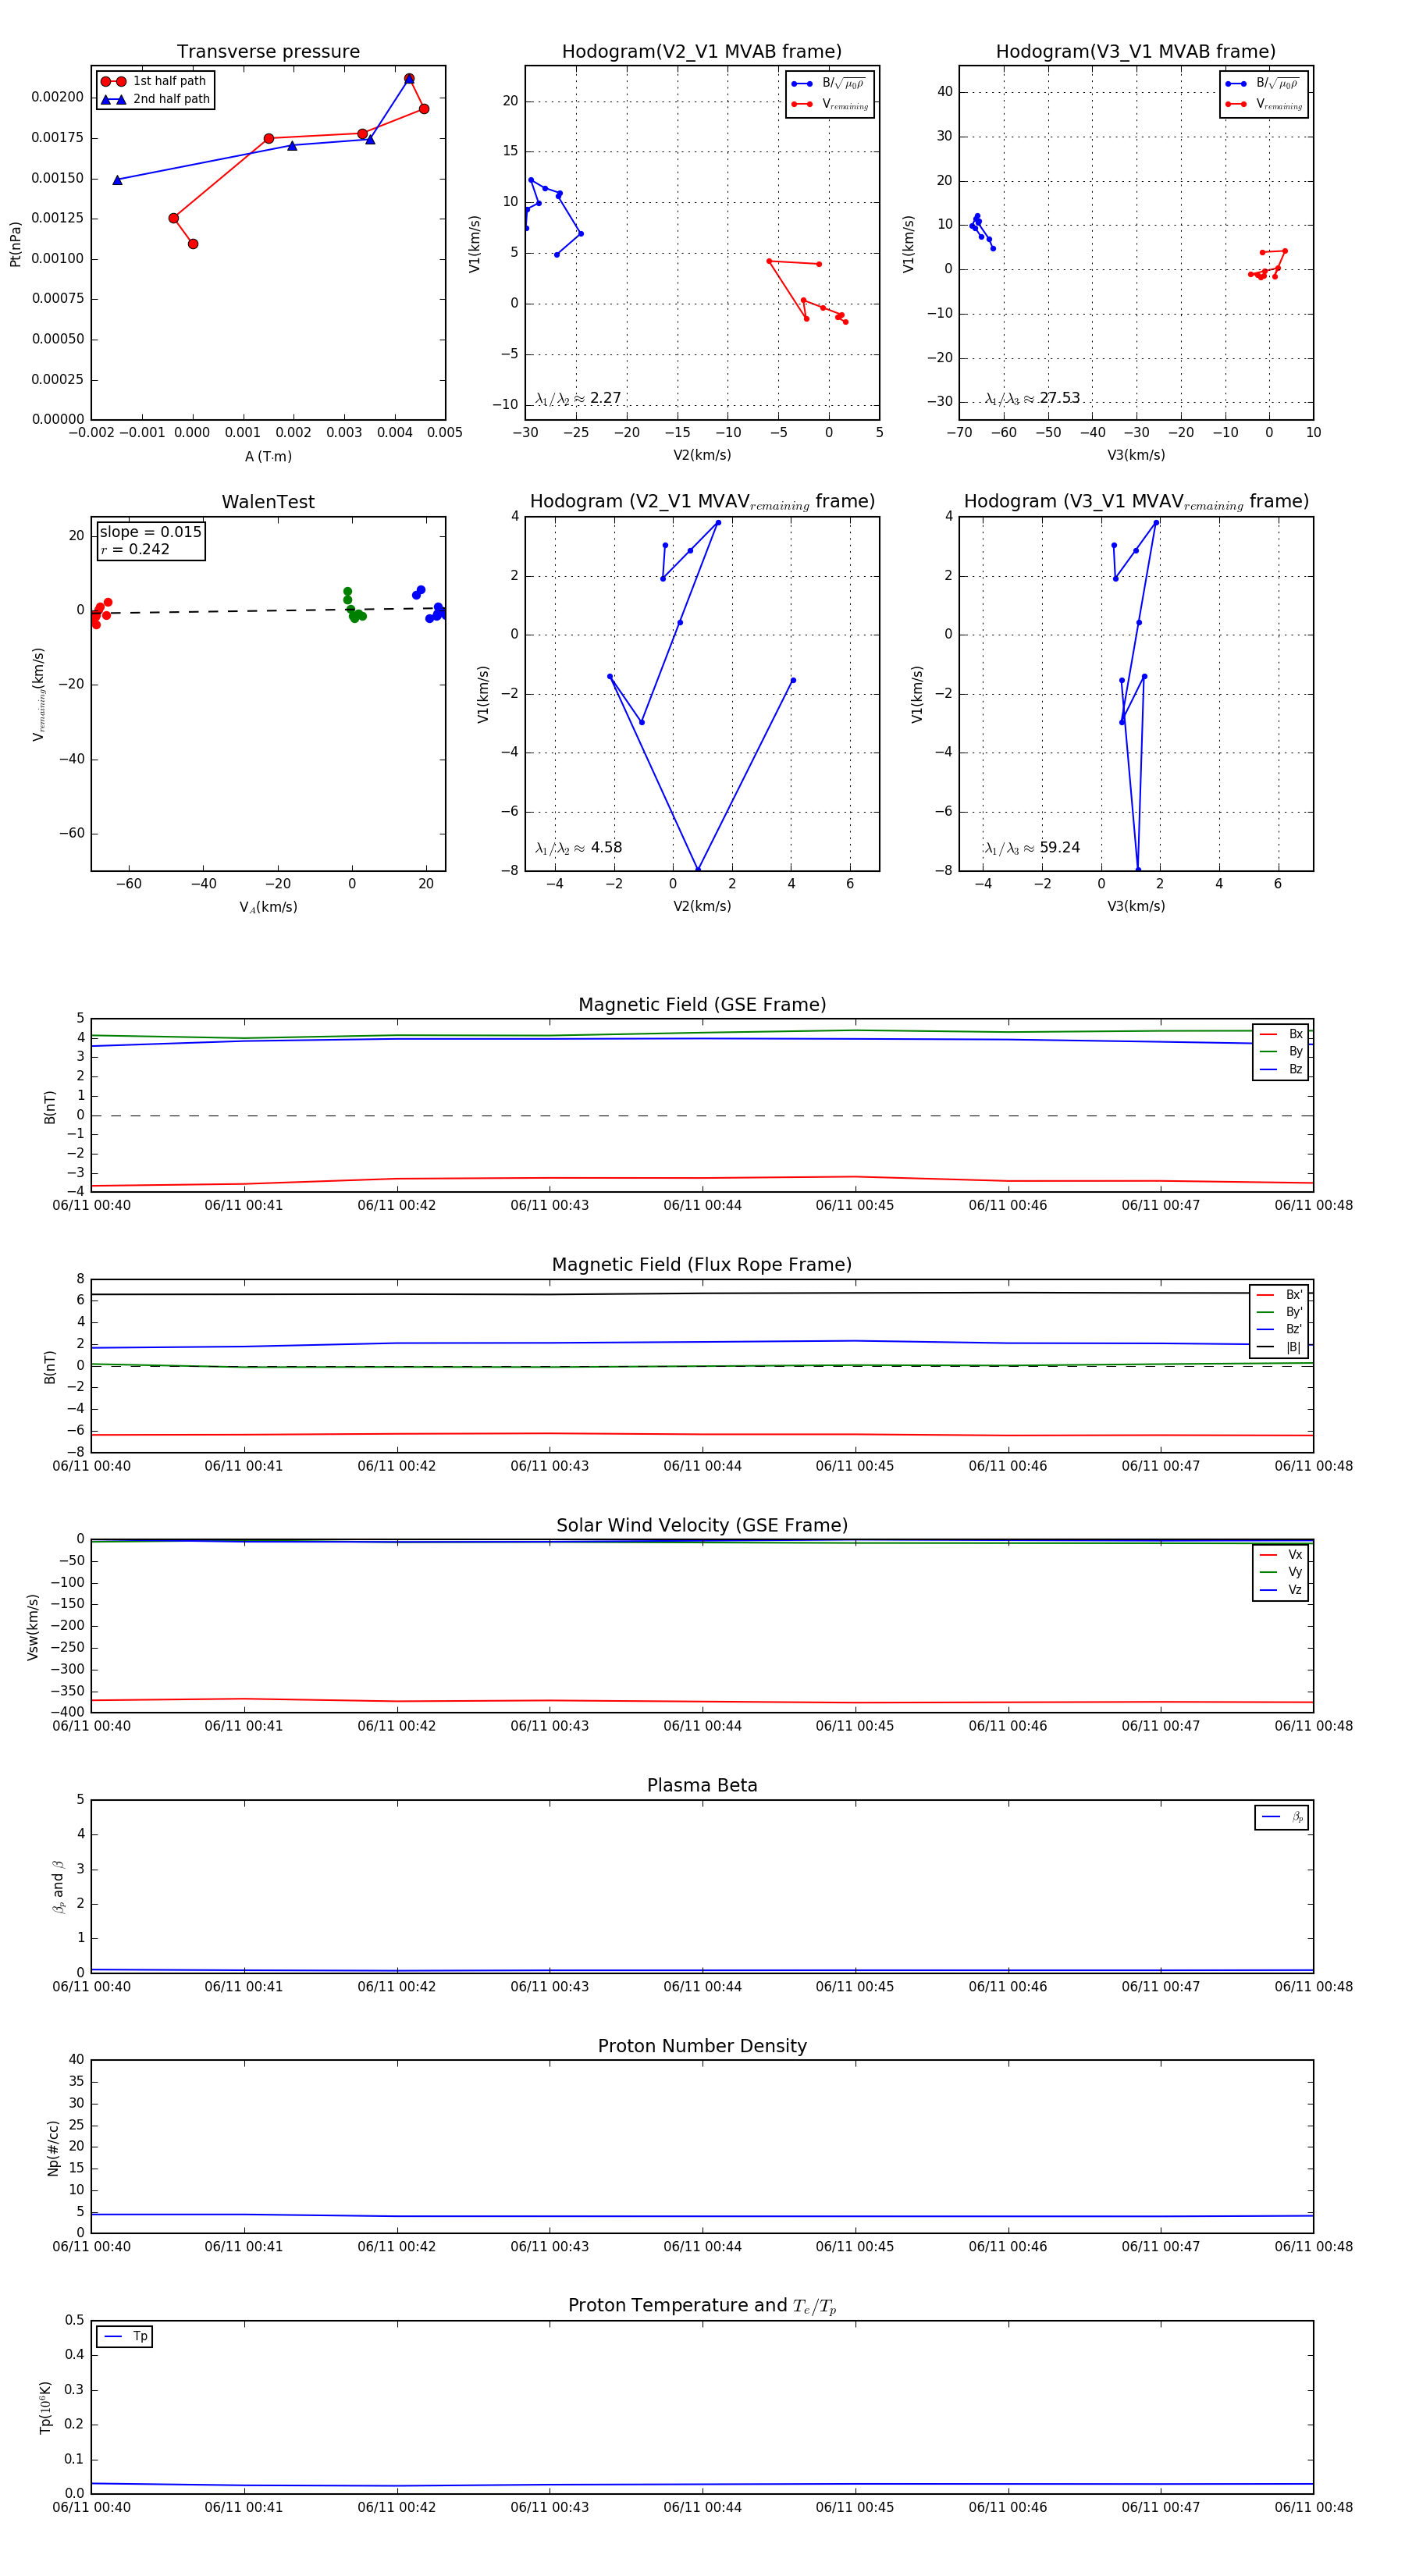Click the 'By' legend entry in GSE plot
This screenshot has height=2576, width=1405.
click(1281, 1052)
